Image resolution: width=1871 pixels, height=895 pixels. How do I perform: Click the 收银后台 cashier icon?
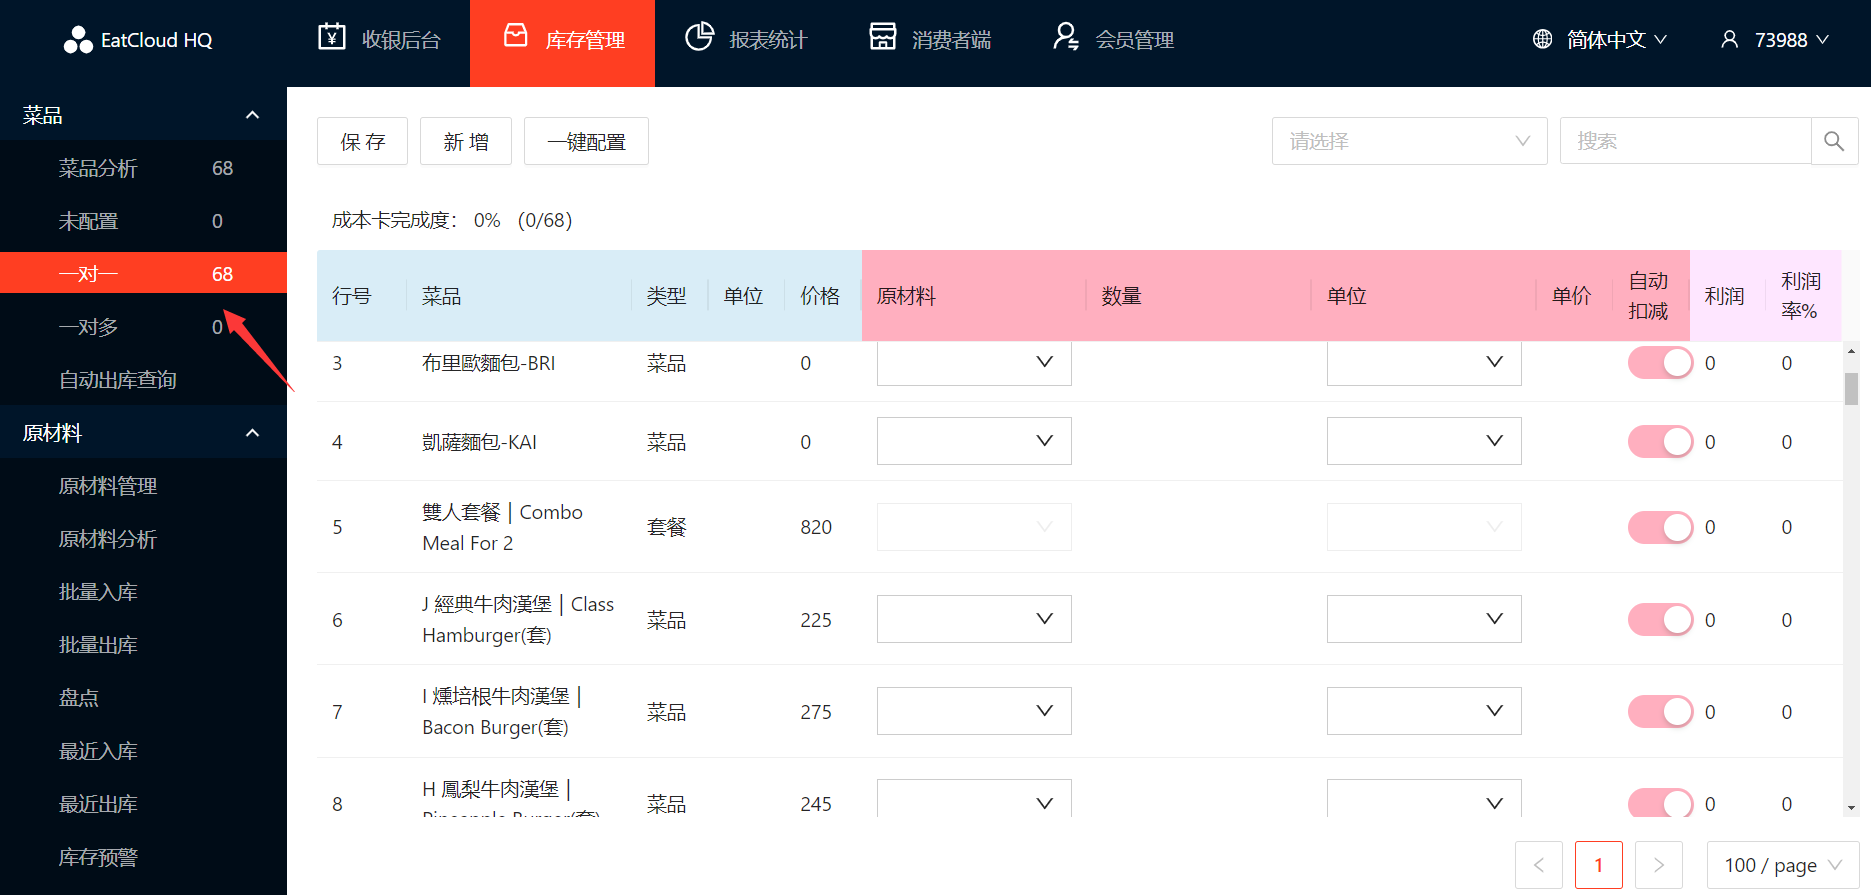(332, 37)
